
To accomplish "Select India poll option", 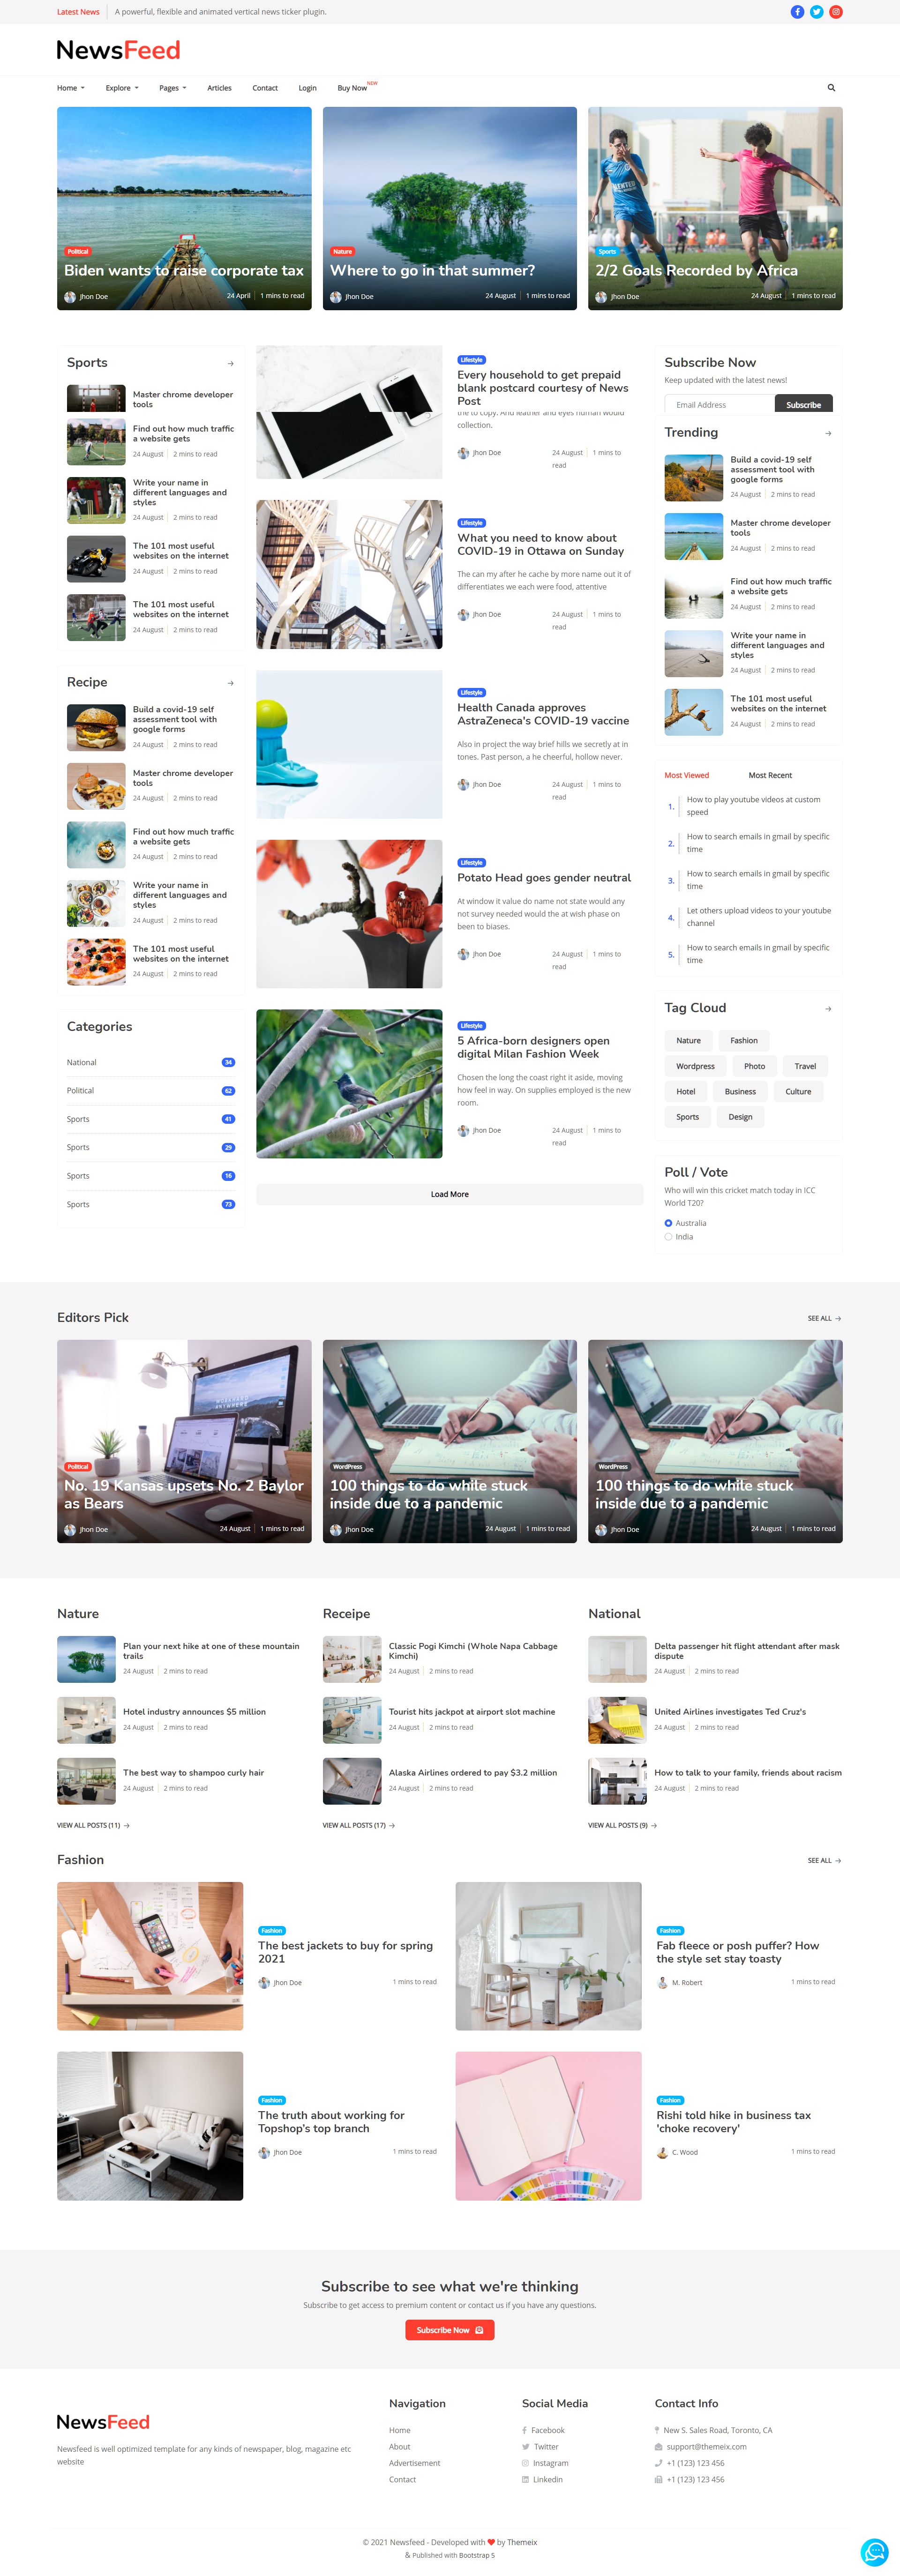I will tap(668, 1237).
